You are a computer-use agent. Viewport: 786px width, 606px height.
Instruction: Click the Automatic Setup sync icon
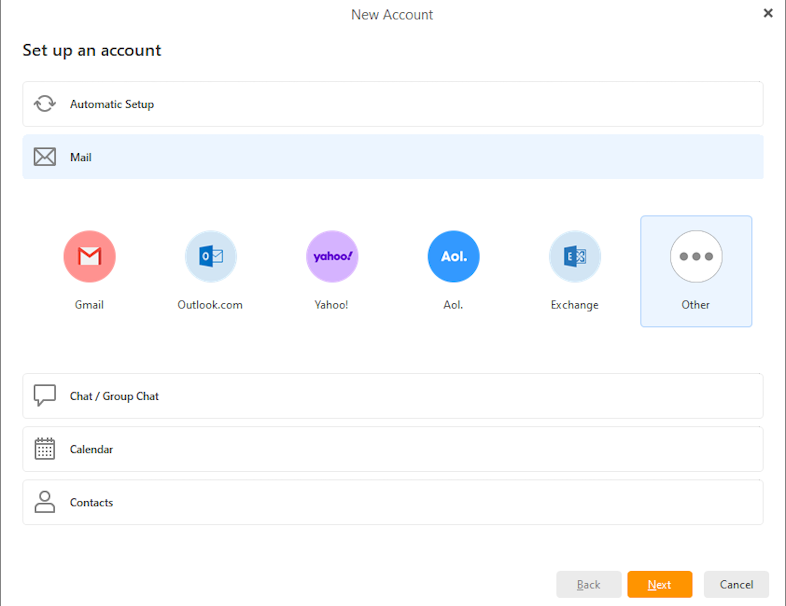tap(45, 104)
